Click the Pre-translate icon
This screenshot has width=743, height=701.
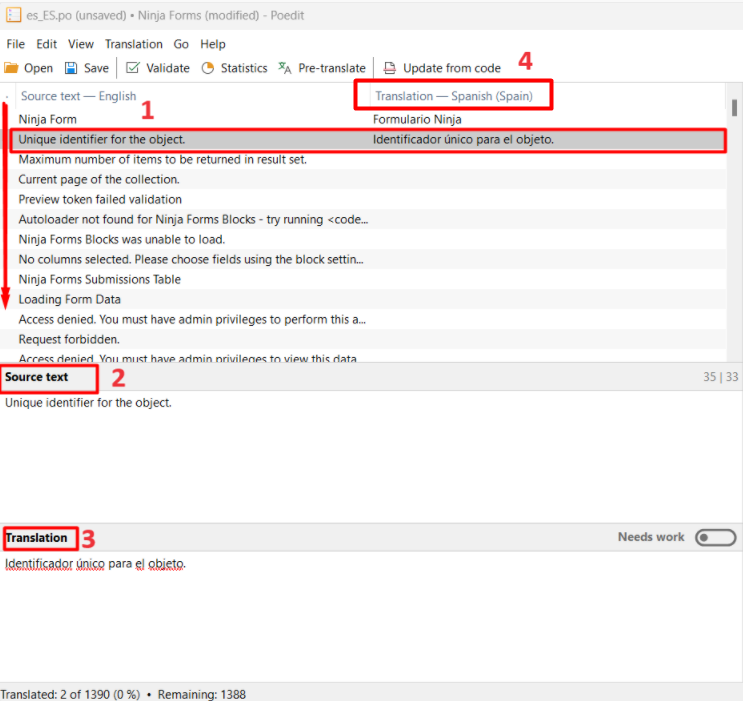[x=285, y=68]
